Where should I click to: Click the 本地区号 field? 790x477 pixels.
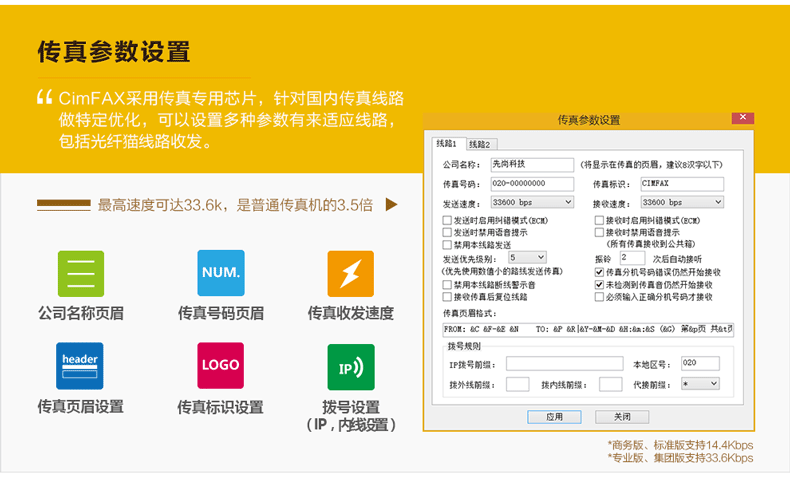point(700,363)
